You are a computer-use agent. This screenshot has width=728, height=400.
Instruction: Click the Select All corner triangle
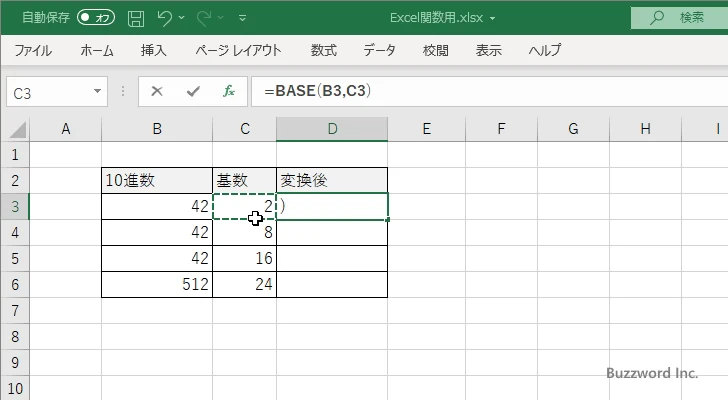[17, 130]
